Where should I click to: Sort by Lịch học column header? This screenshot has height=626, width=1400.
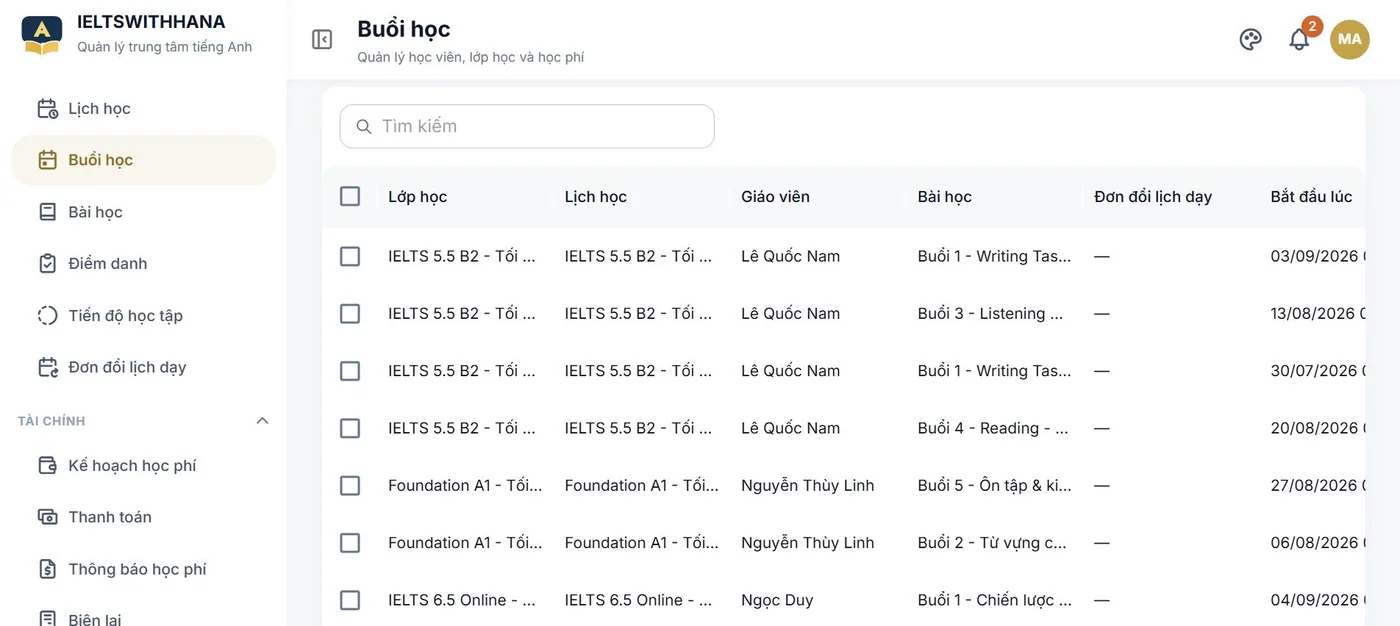pyautogui.click(x=596, y=197)
